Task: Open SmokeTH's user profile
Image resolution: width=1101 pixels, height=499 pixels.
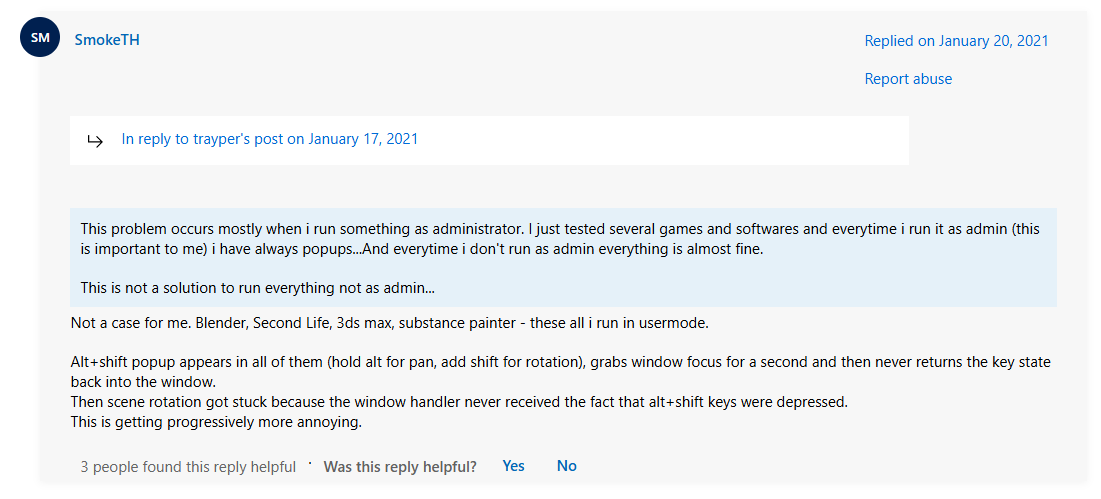Action: (x=107, y=40)
